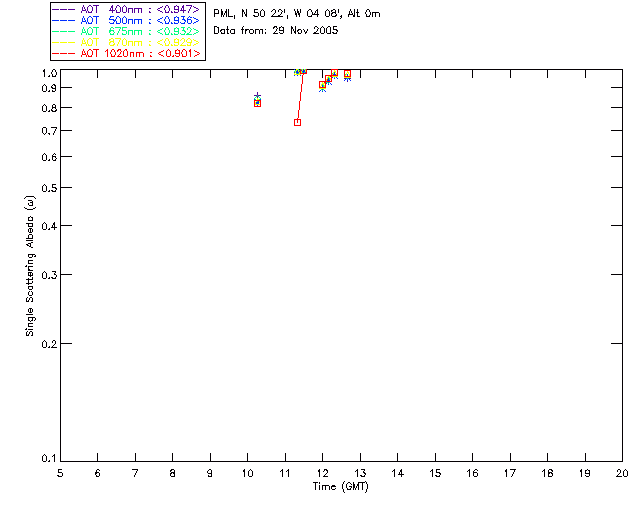Click the lone red square marker near 0.73
This screenshot has width=640, height=512.
pyautogui.click(x=298, y=122)
